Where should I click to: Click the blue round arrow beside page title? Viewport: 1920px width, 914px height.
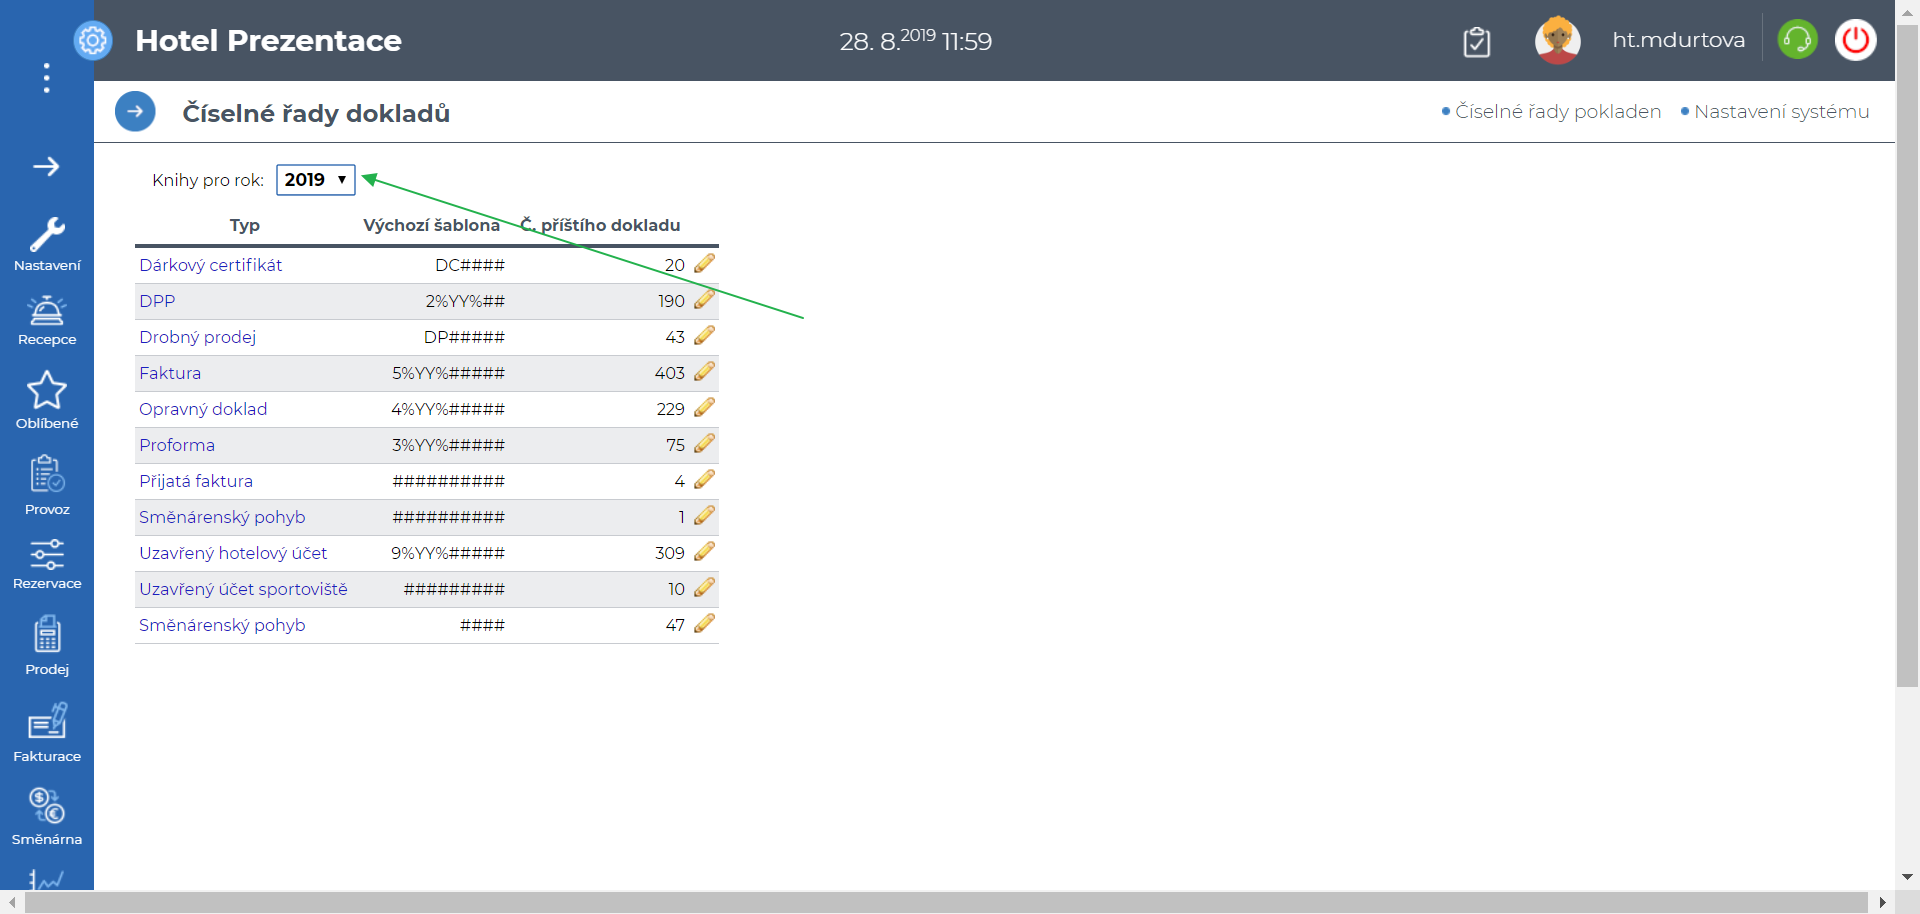[135, 111]
